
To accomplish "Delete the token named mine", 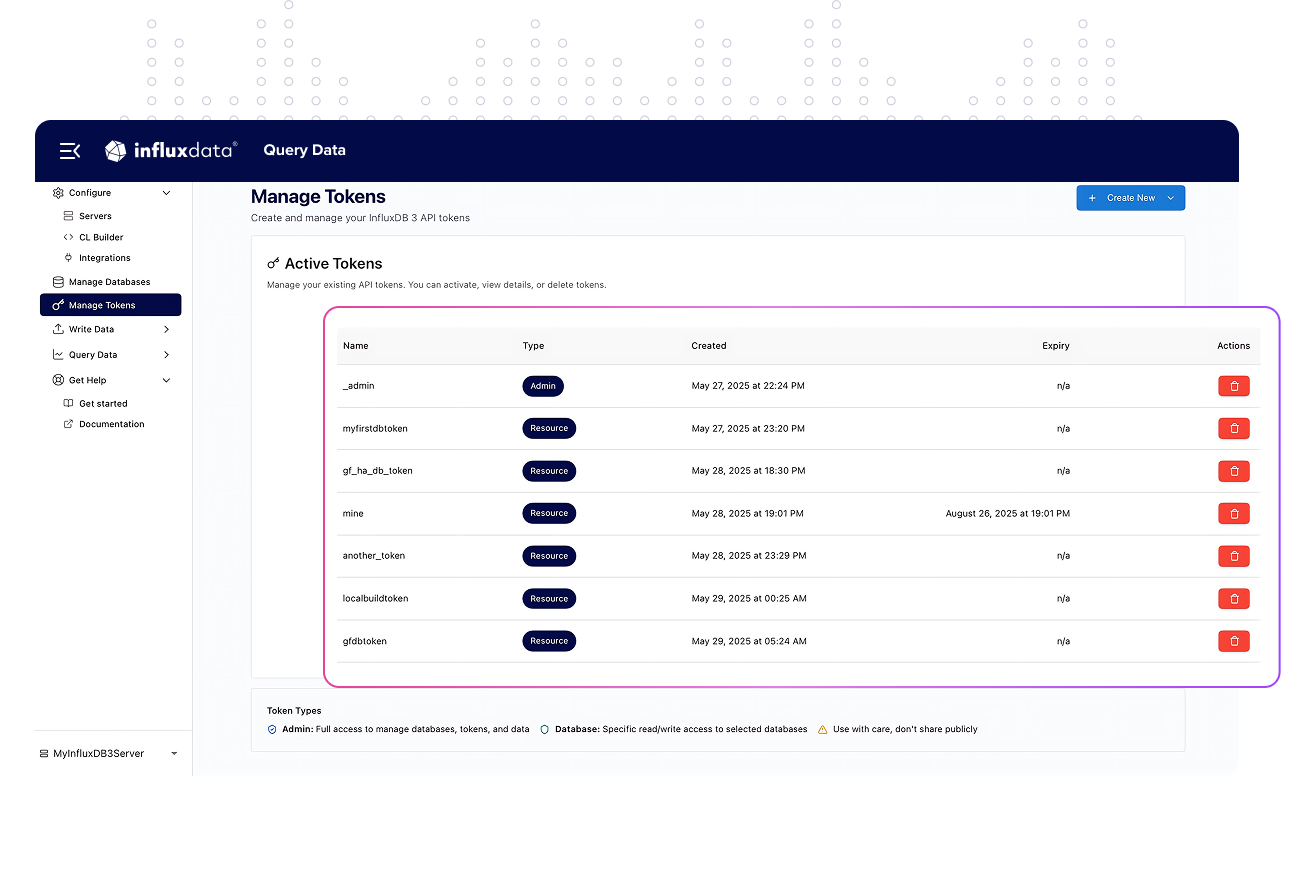I will (1233, 513).
